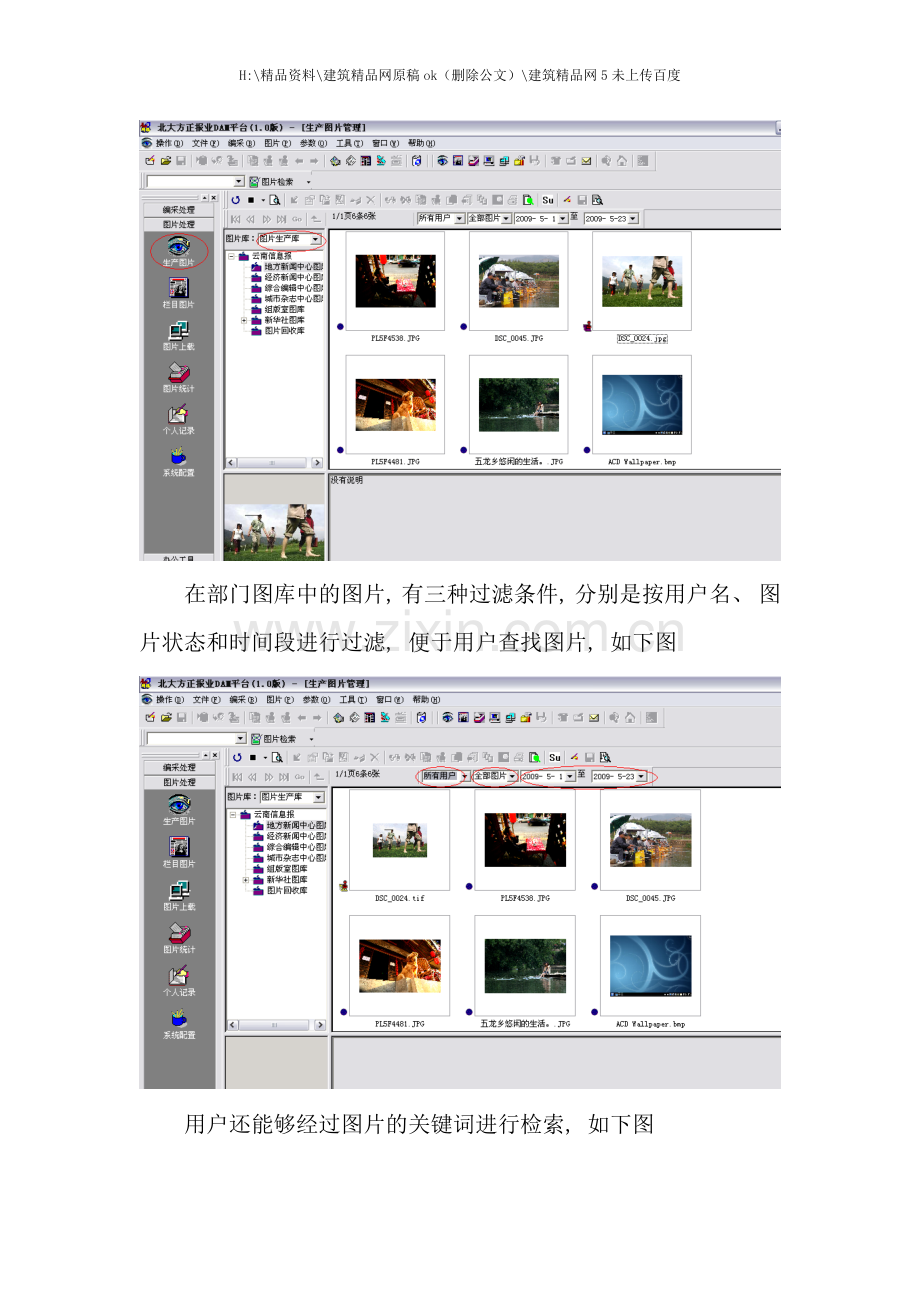Click the 图片检索 search button in the upper screenshot

[x=273, y=181]
